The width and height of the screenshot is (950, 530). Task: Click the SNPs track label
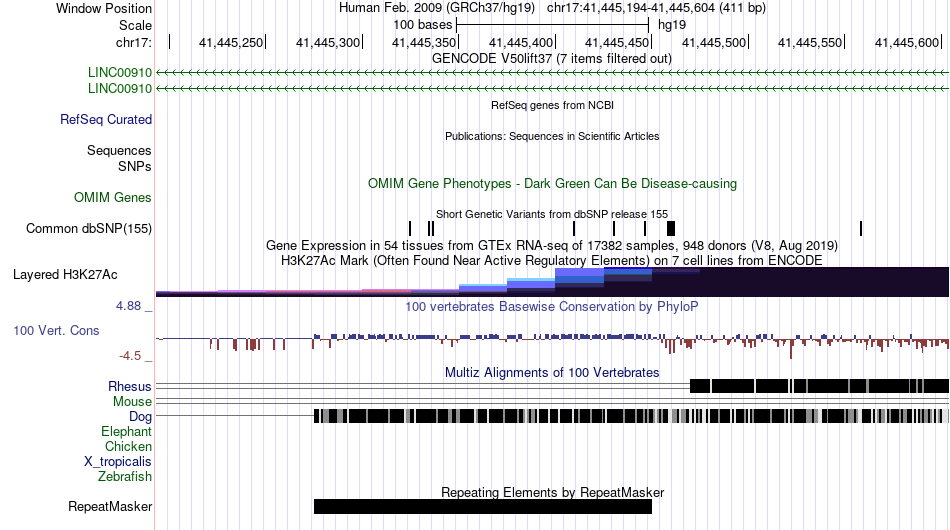(135, 166)
